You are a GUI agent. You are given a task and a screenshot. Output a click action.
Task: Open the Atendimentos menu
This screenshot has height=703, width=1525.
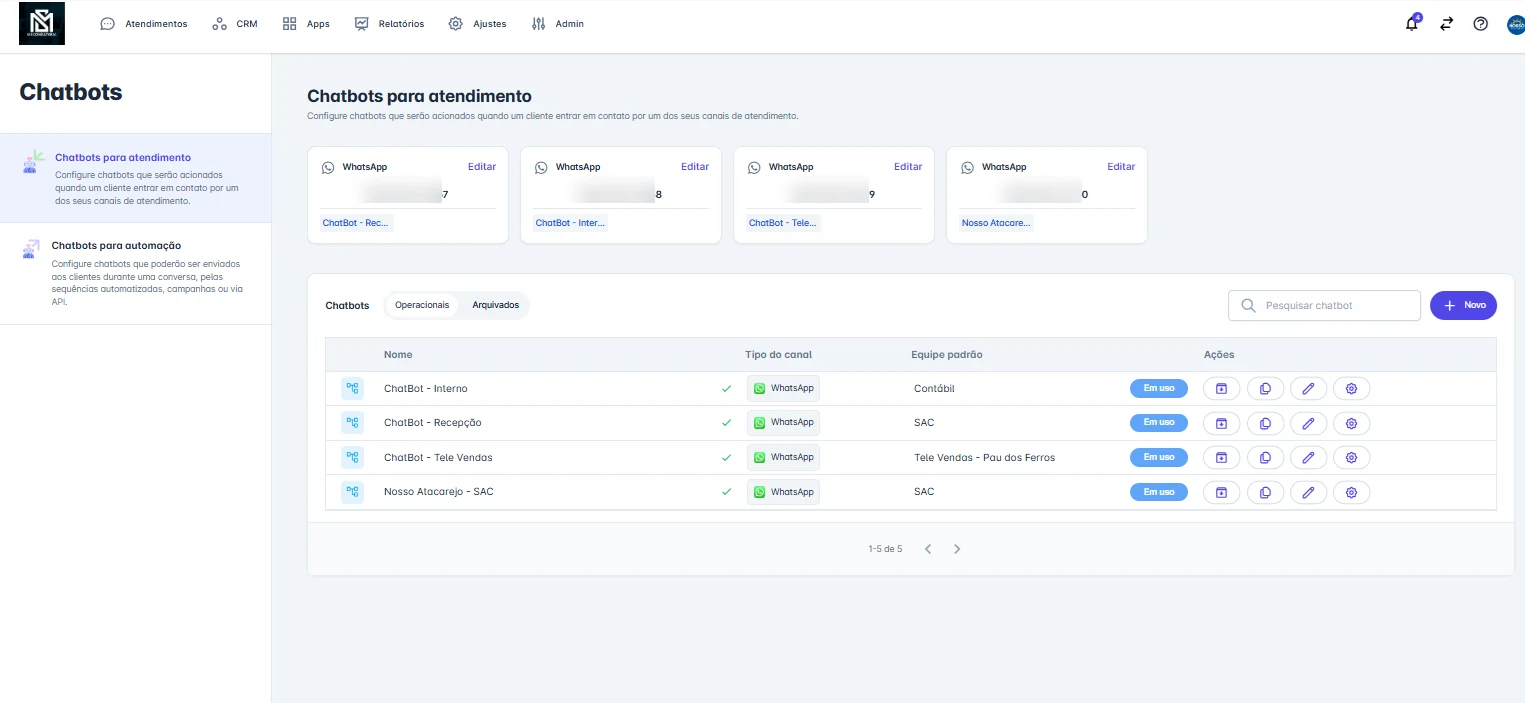point(144,24)
